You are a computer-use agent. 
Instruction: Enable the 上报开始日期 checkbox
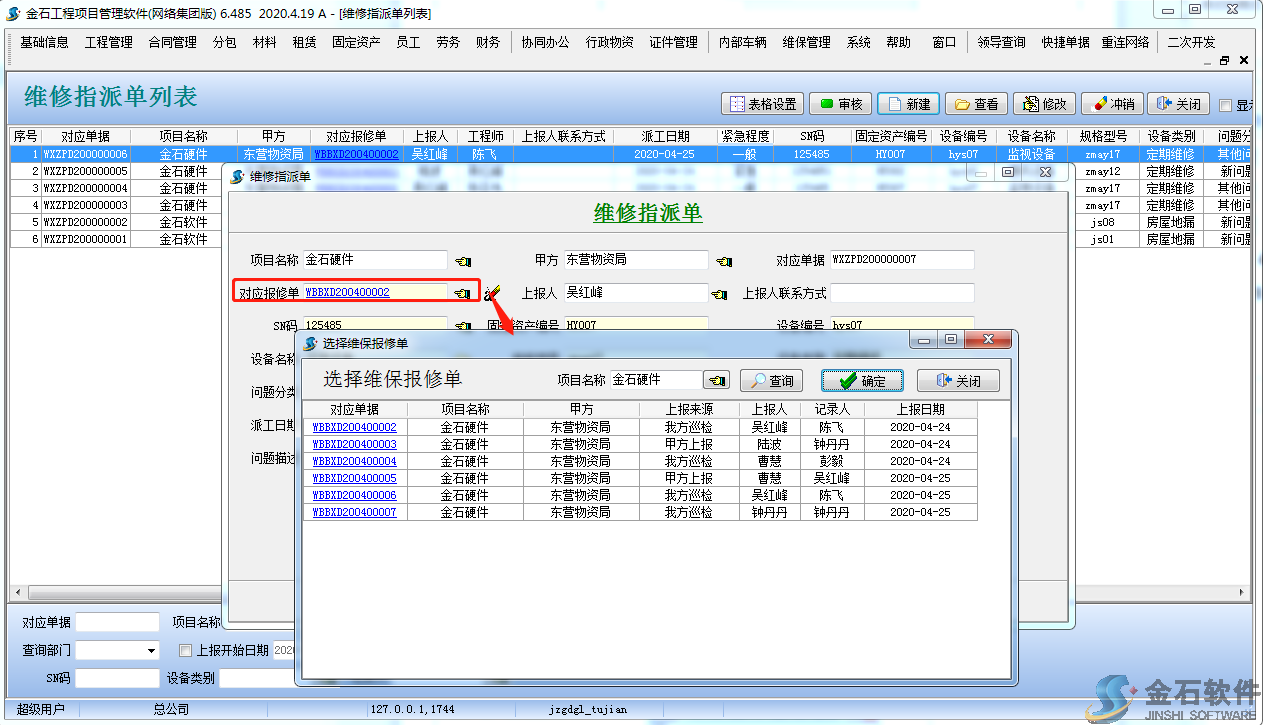click(185, 650)
